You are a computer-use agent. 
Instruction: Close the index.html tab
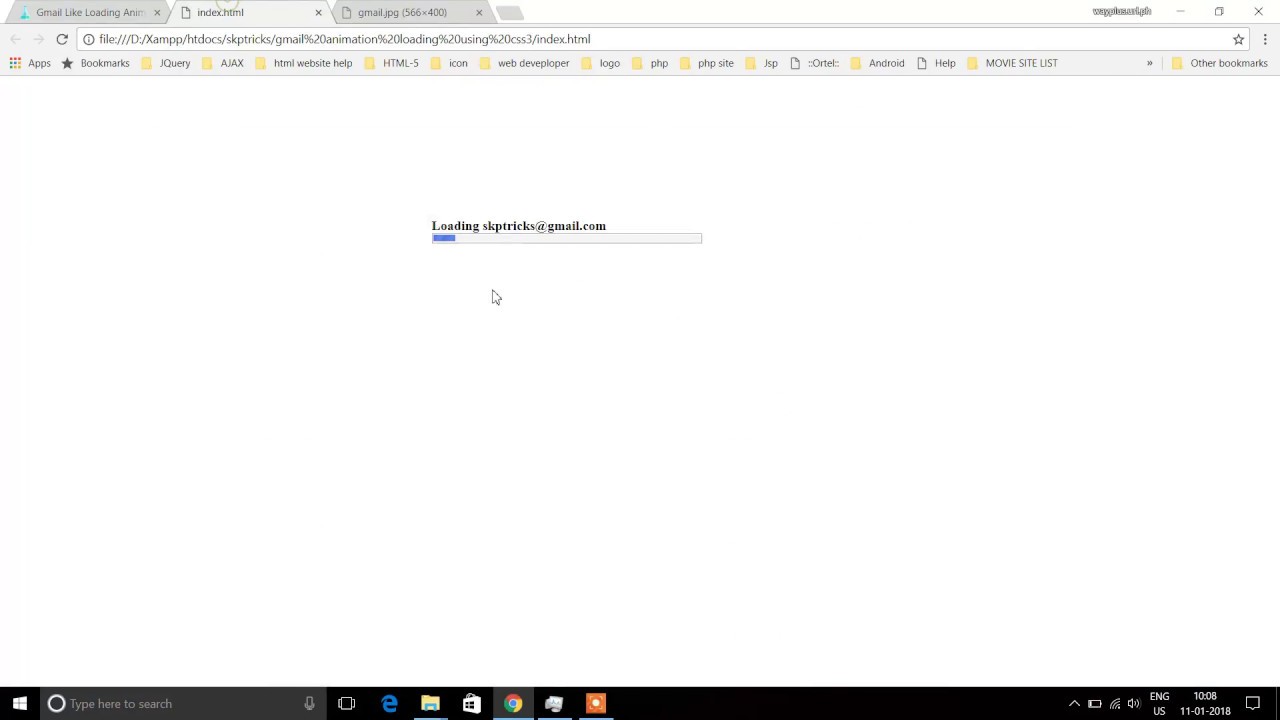pos(319,13)
